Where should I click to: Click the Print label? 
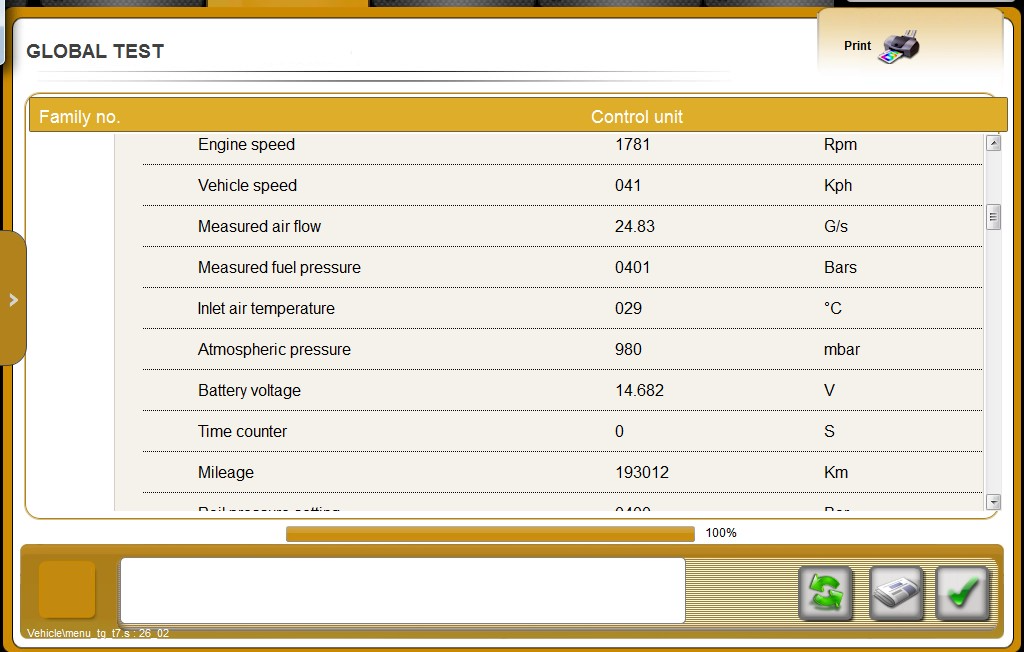[x=857, y=46]
